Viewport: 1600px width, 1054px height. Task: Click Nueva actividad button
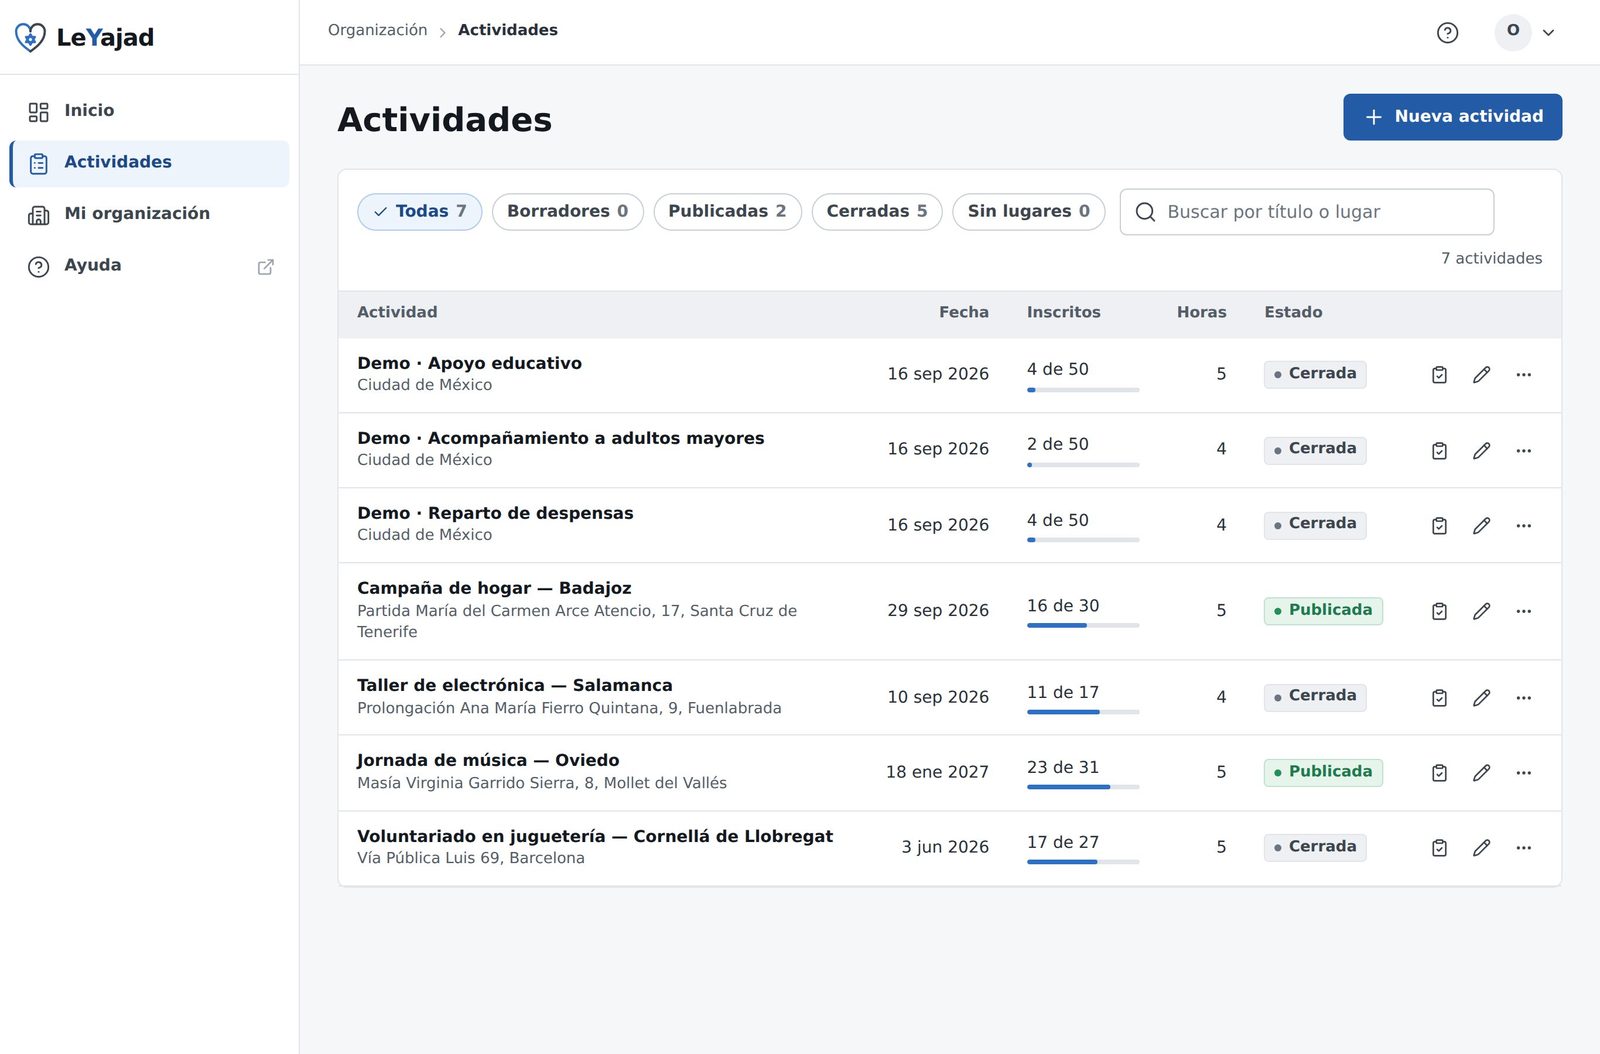(x=1452, y=117)
